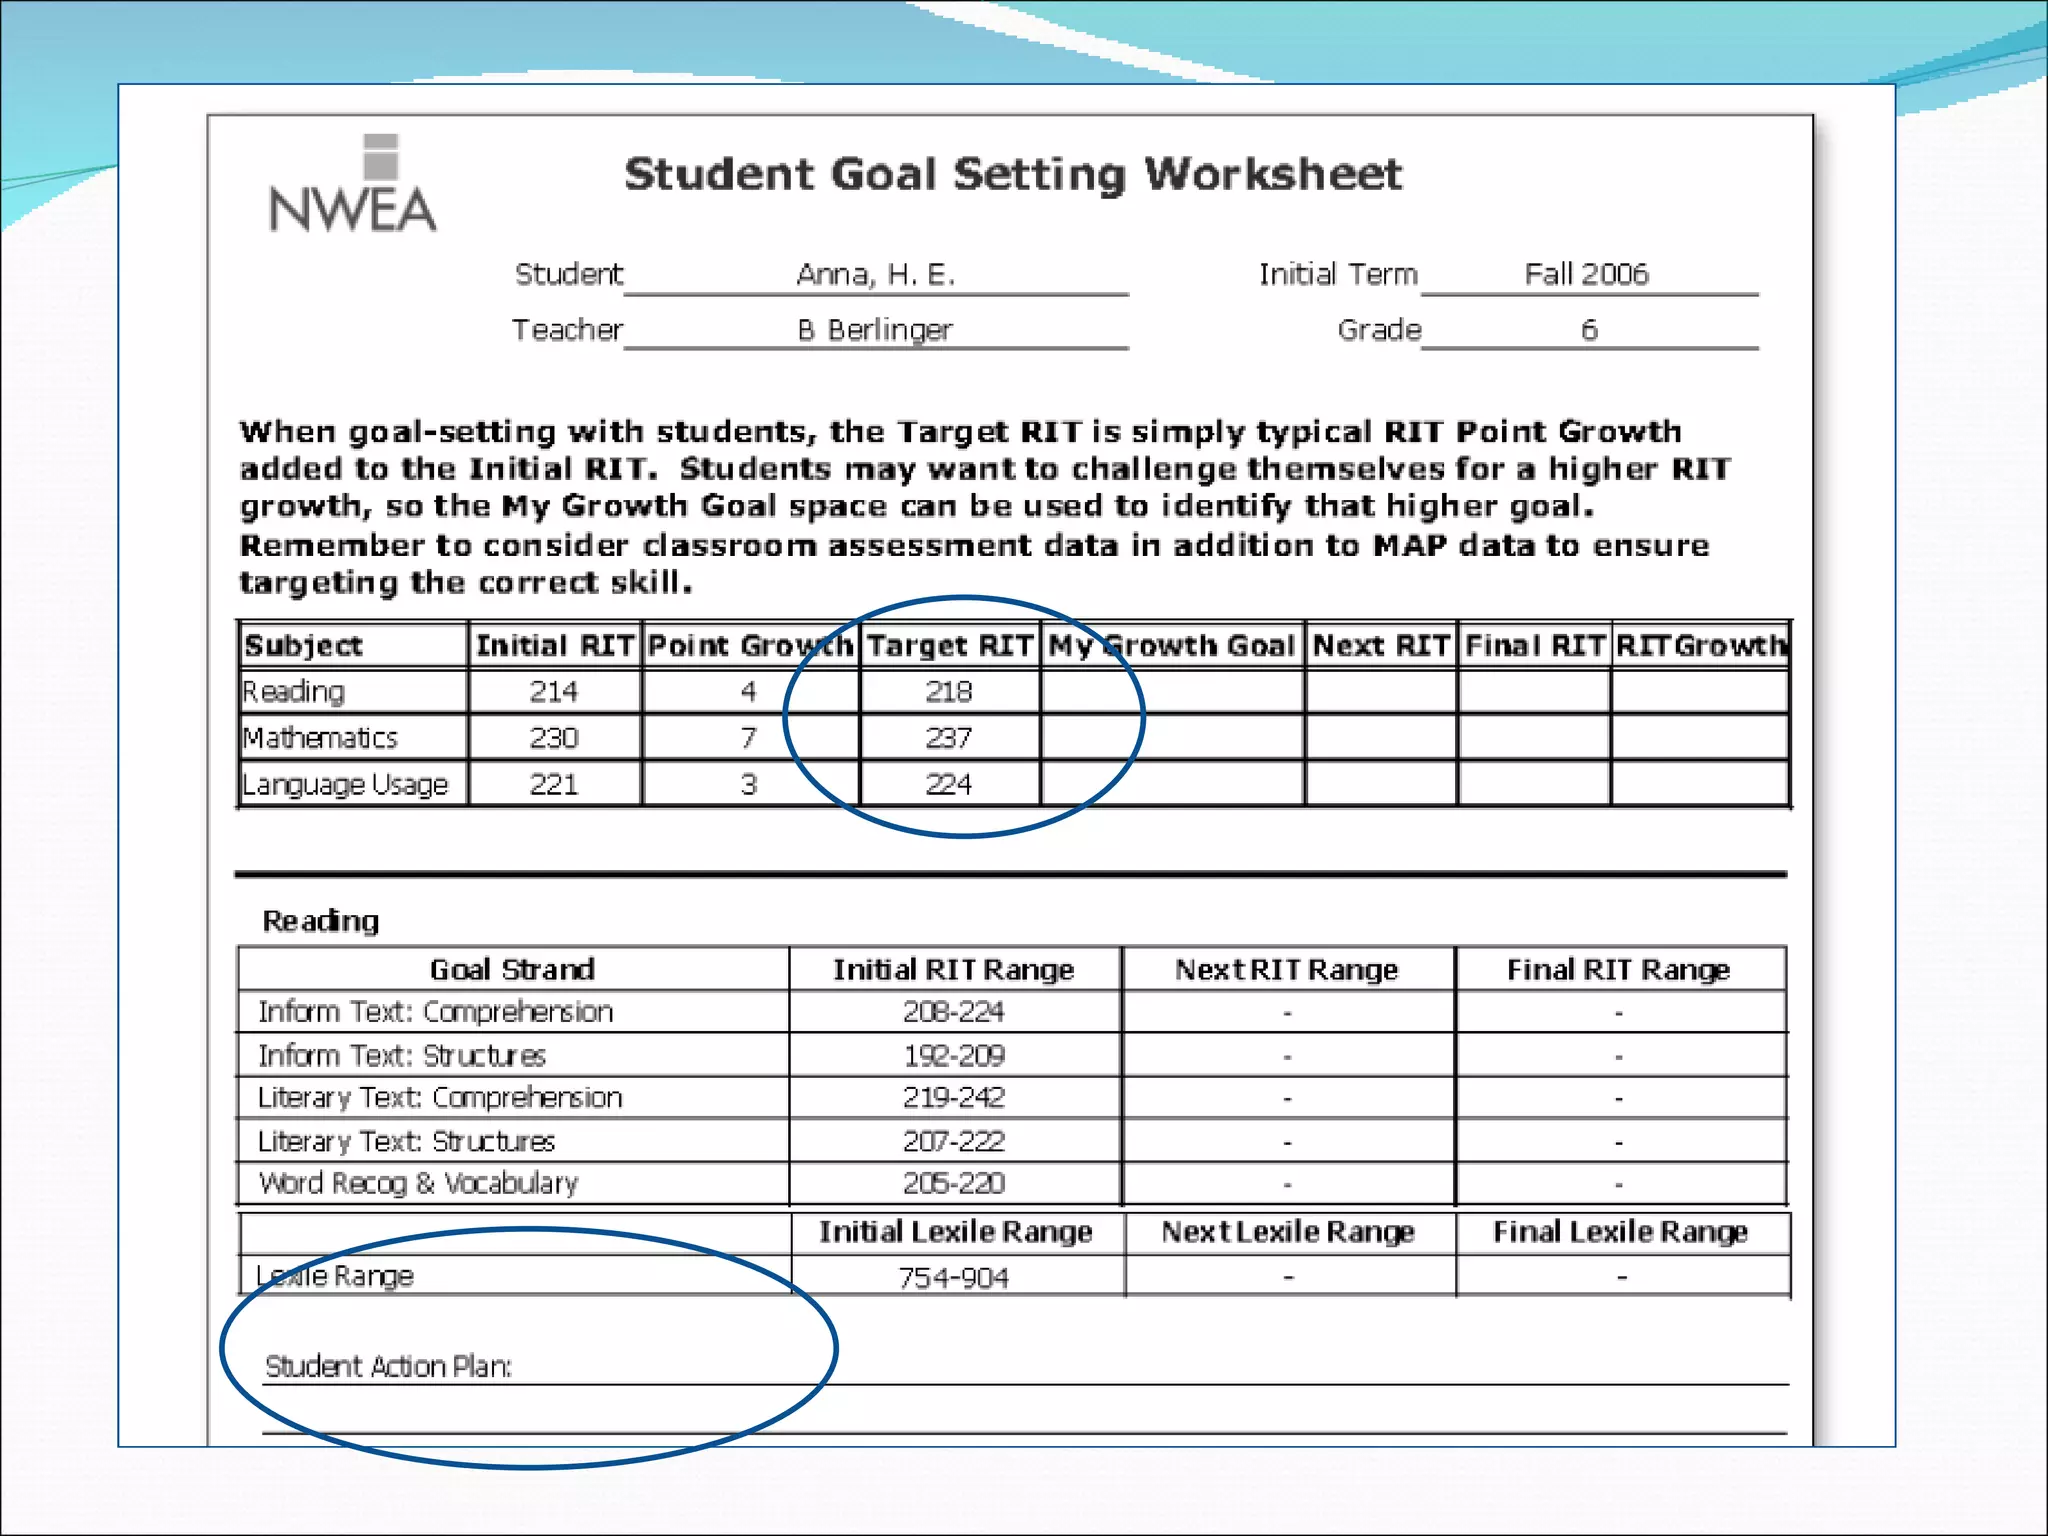Select the Mathematics Initial RIT value 230
Screen dimensions: 2048x1536
click(553, 738)
